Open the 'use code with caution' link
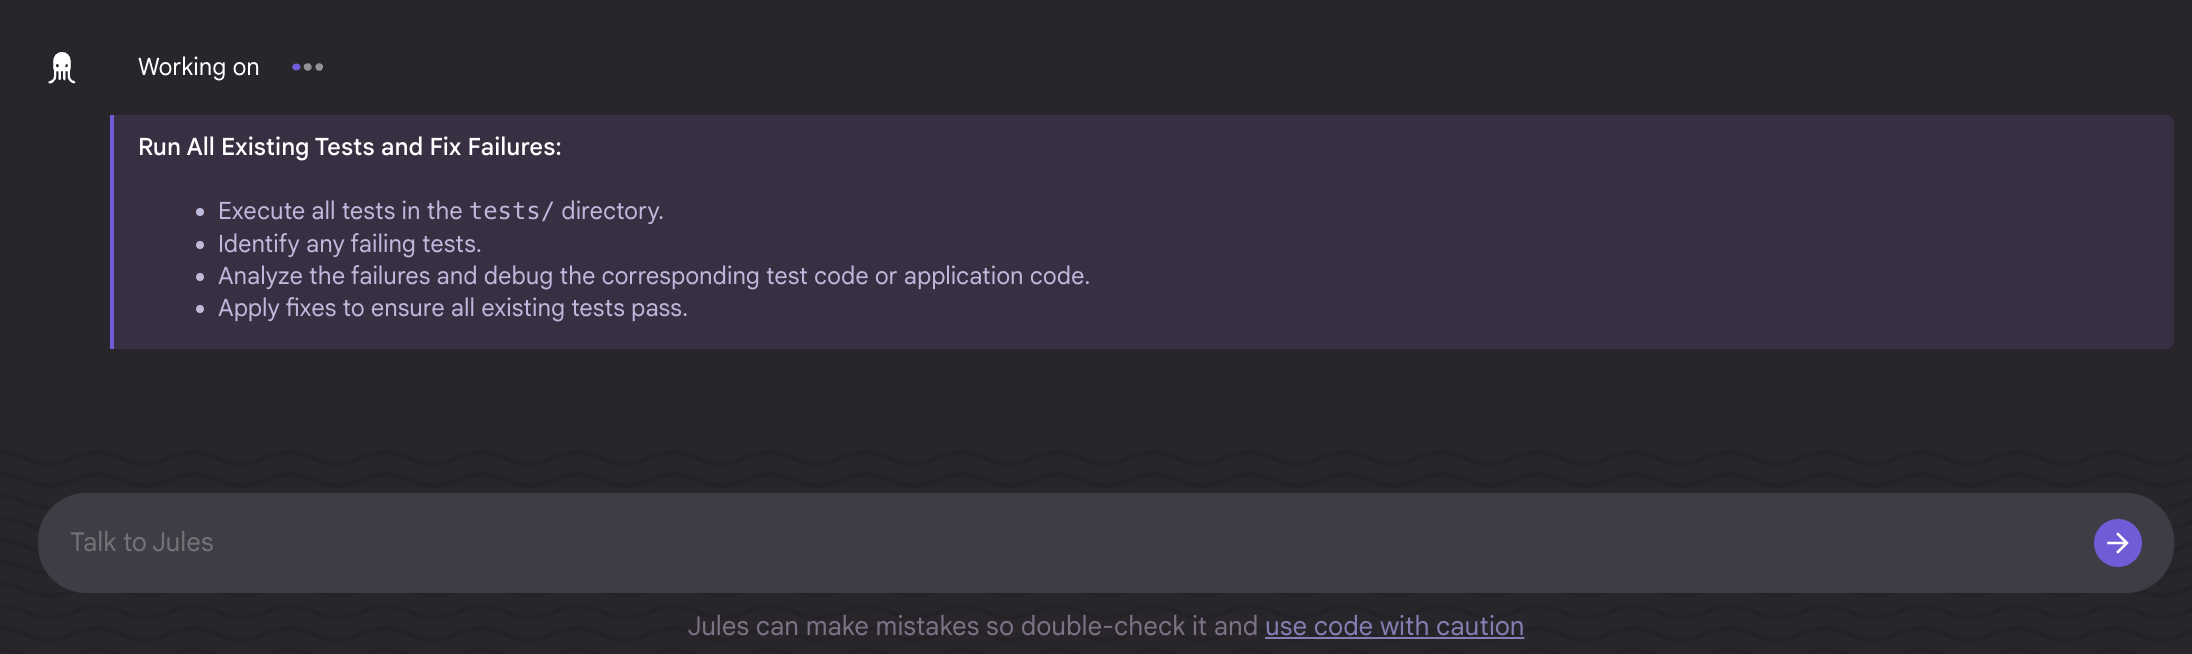 tap(1394, 626)
